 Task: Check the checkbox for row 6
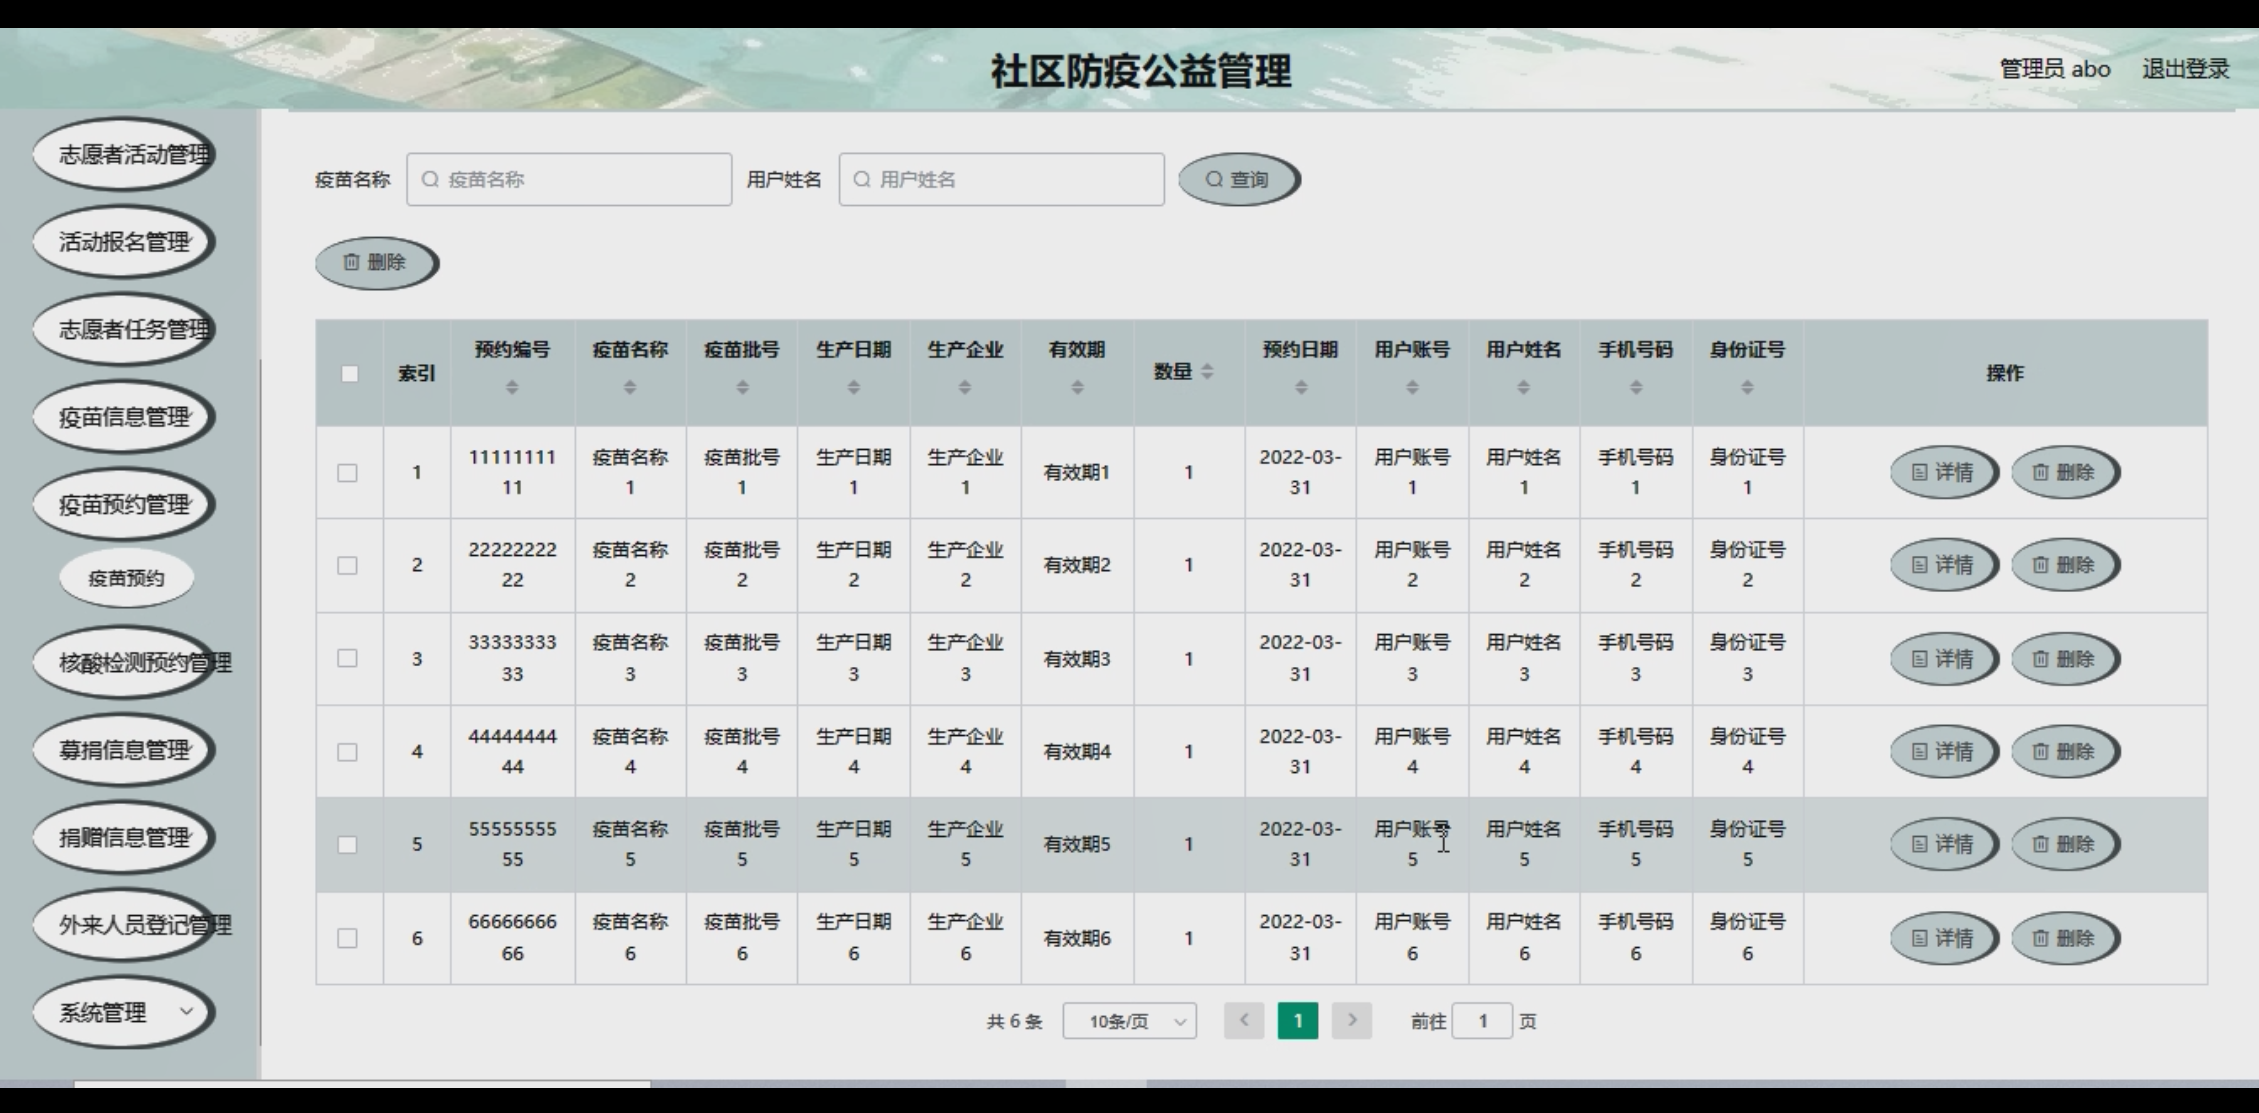point(347,938)
